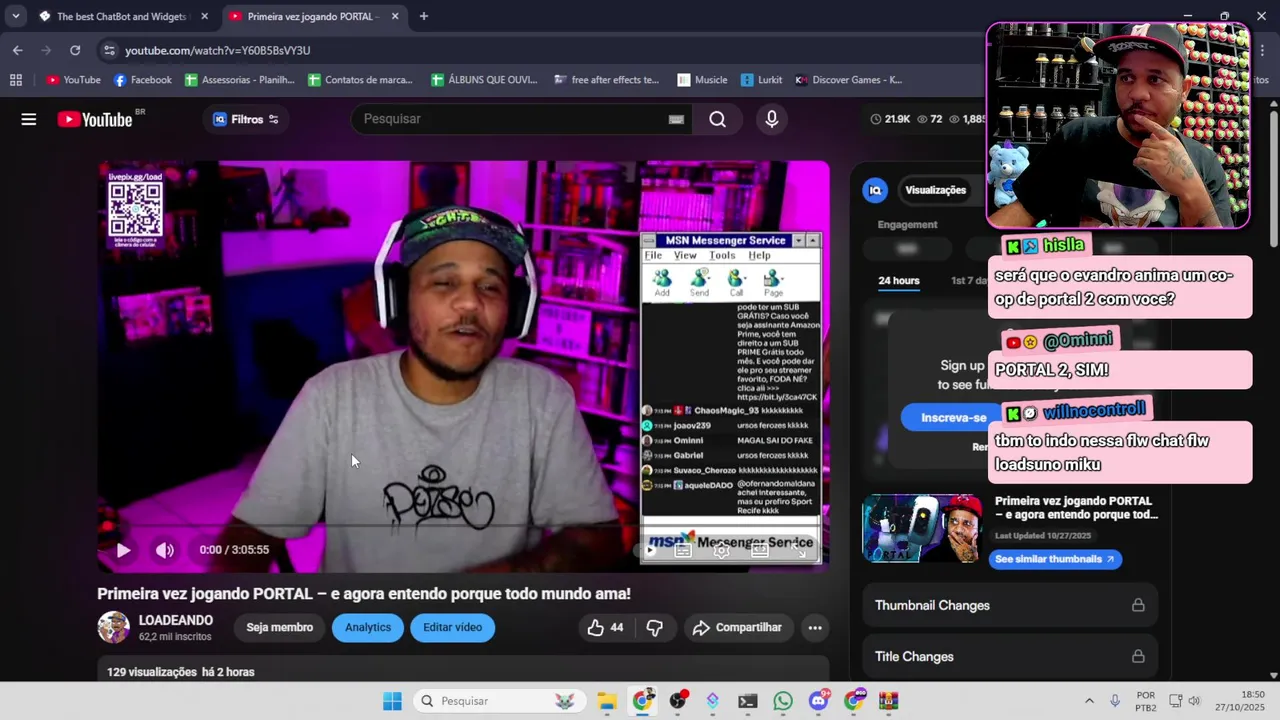
Task: Open the Windows Start button
Action: tap(392, 701)
